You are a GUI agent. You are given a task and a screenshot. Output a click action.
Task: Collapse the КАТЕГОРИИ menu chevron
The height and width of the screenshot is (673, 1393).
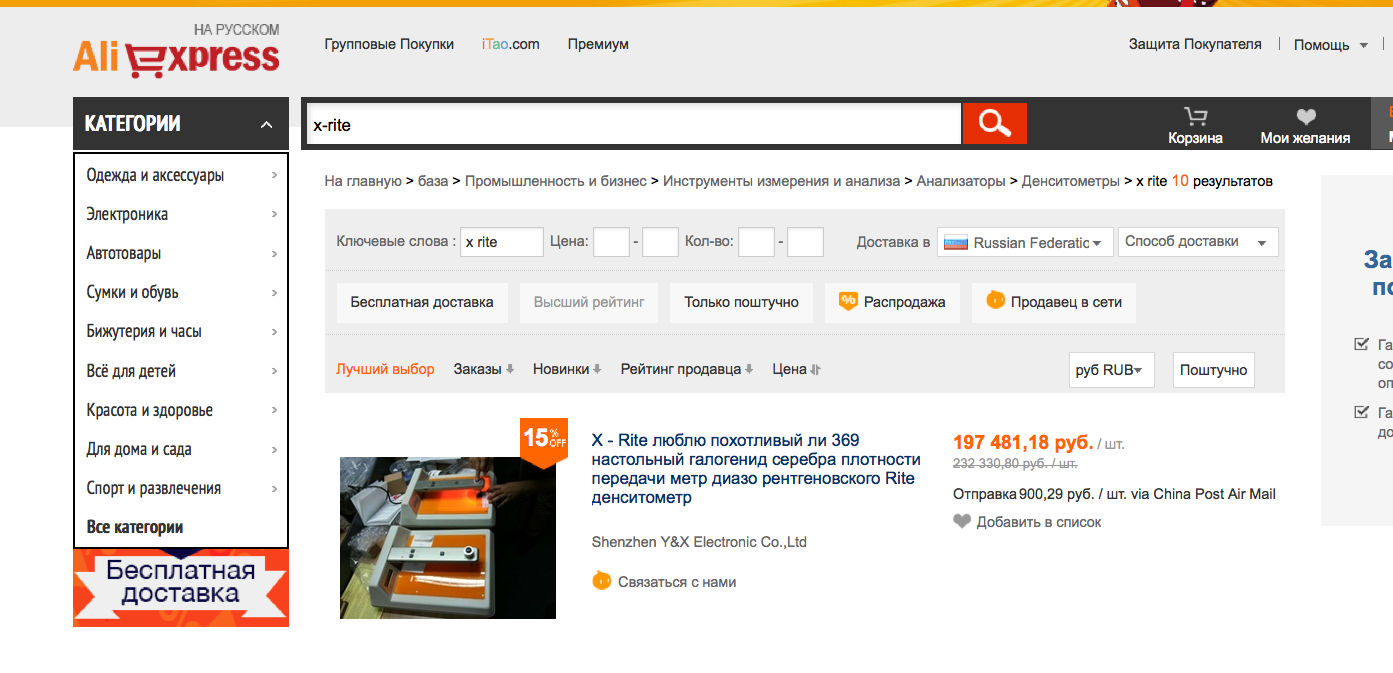point(266,124)
